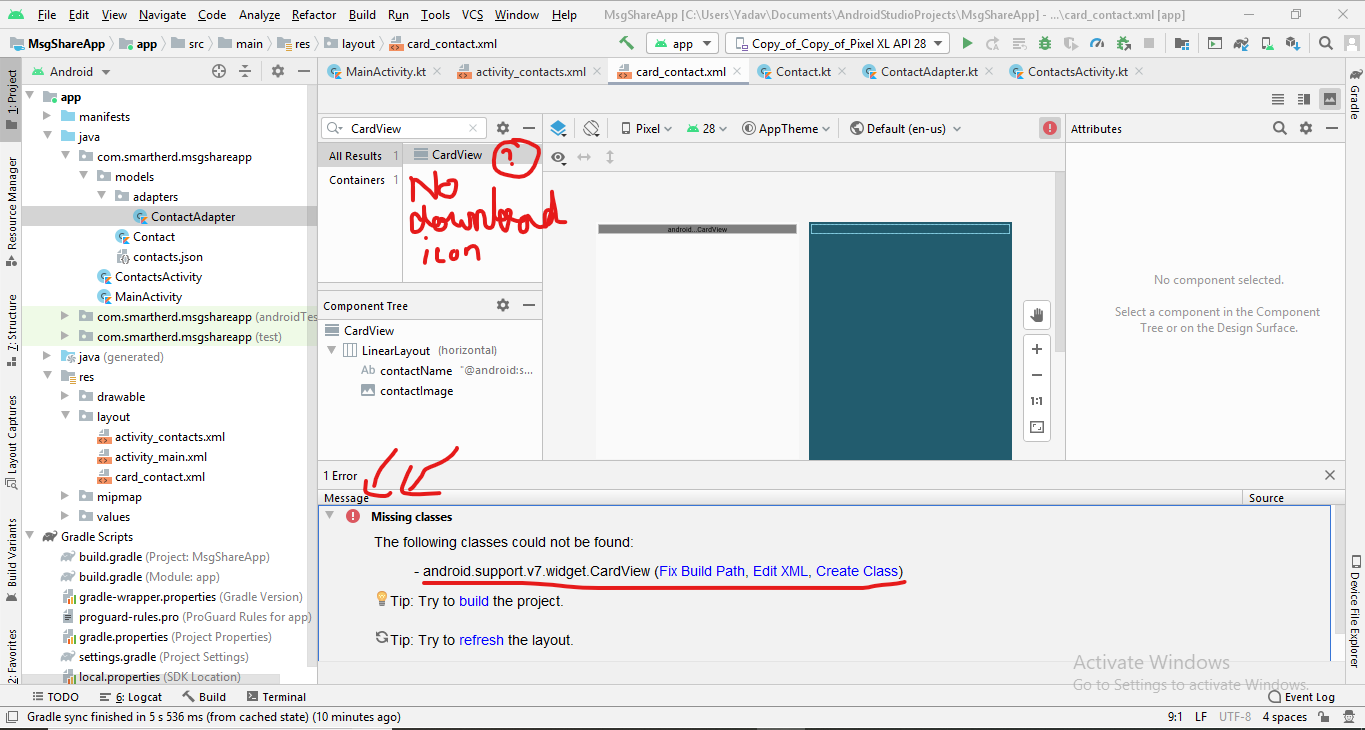The height and width of the screenshot is (730, 1365).
Task: Open Attributes panel gear settings
Action: [1306, 128]
